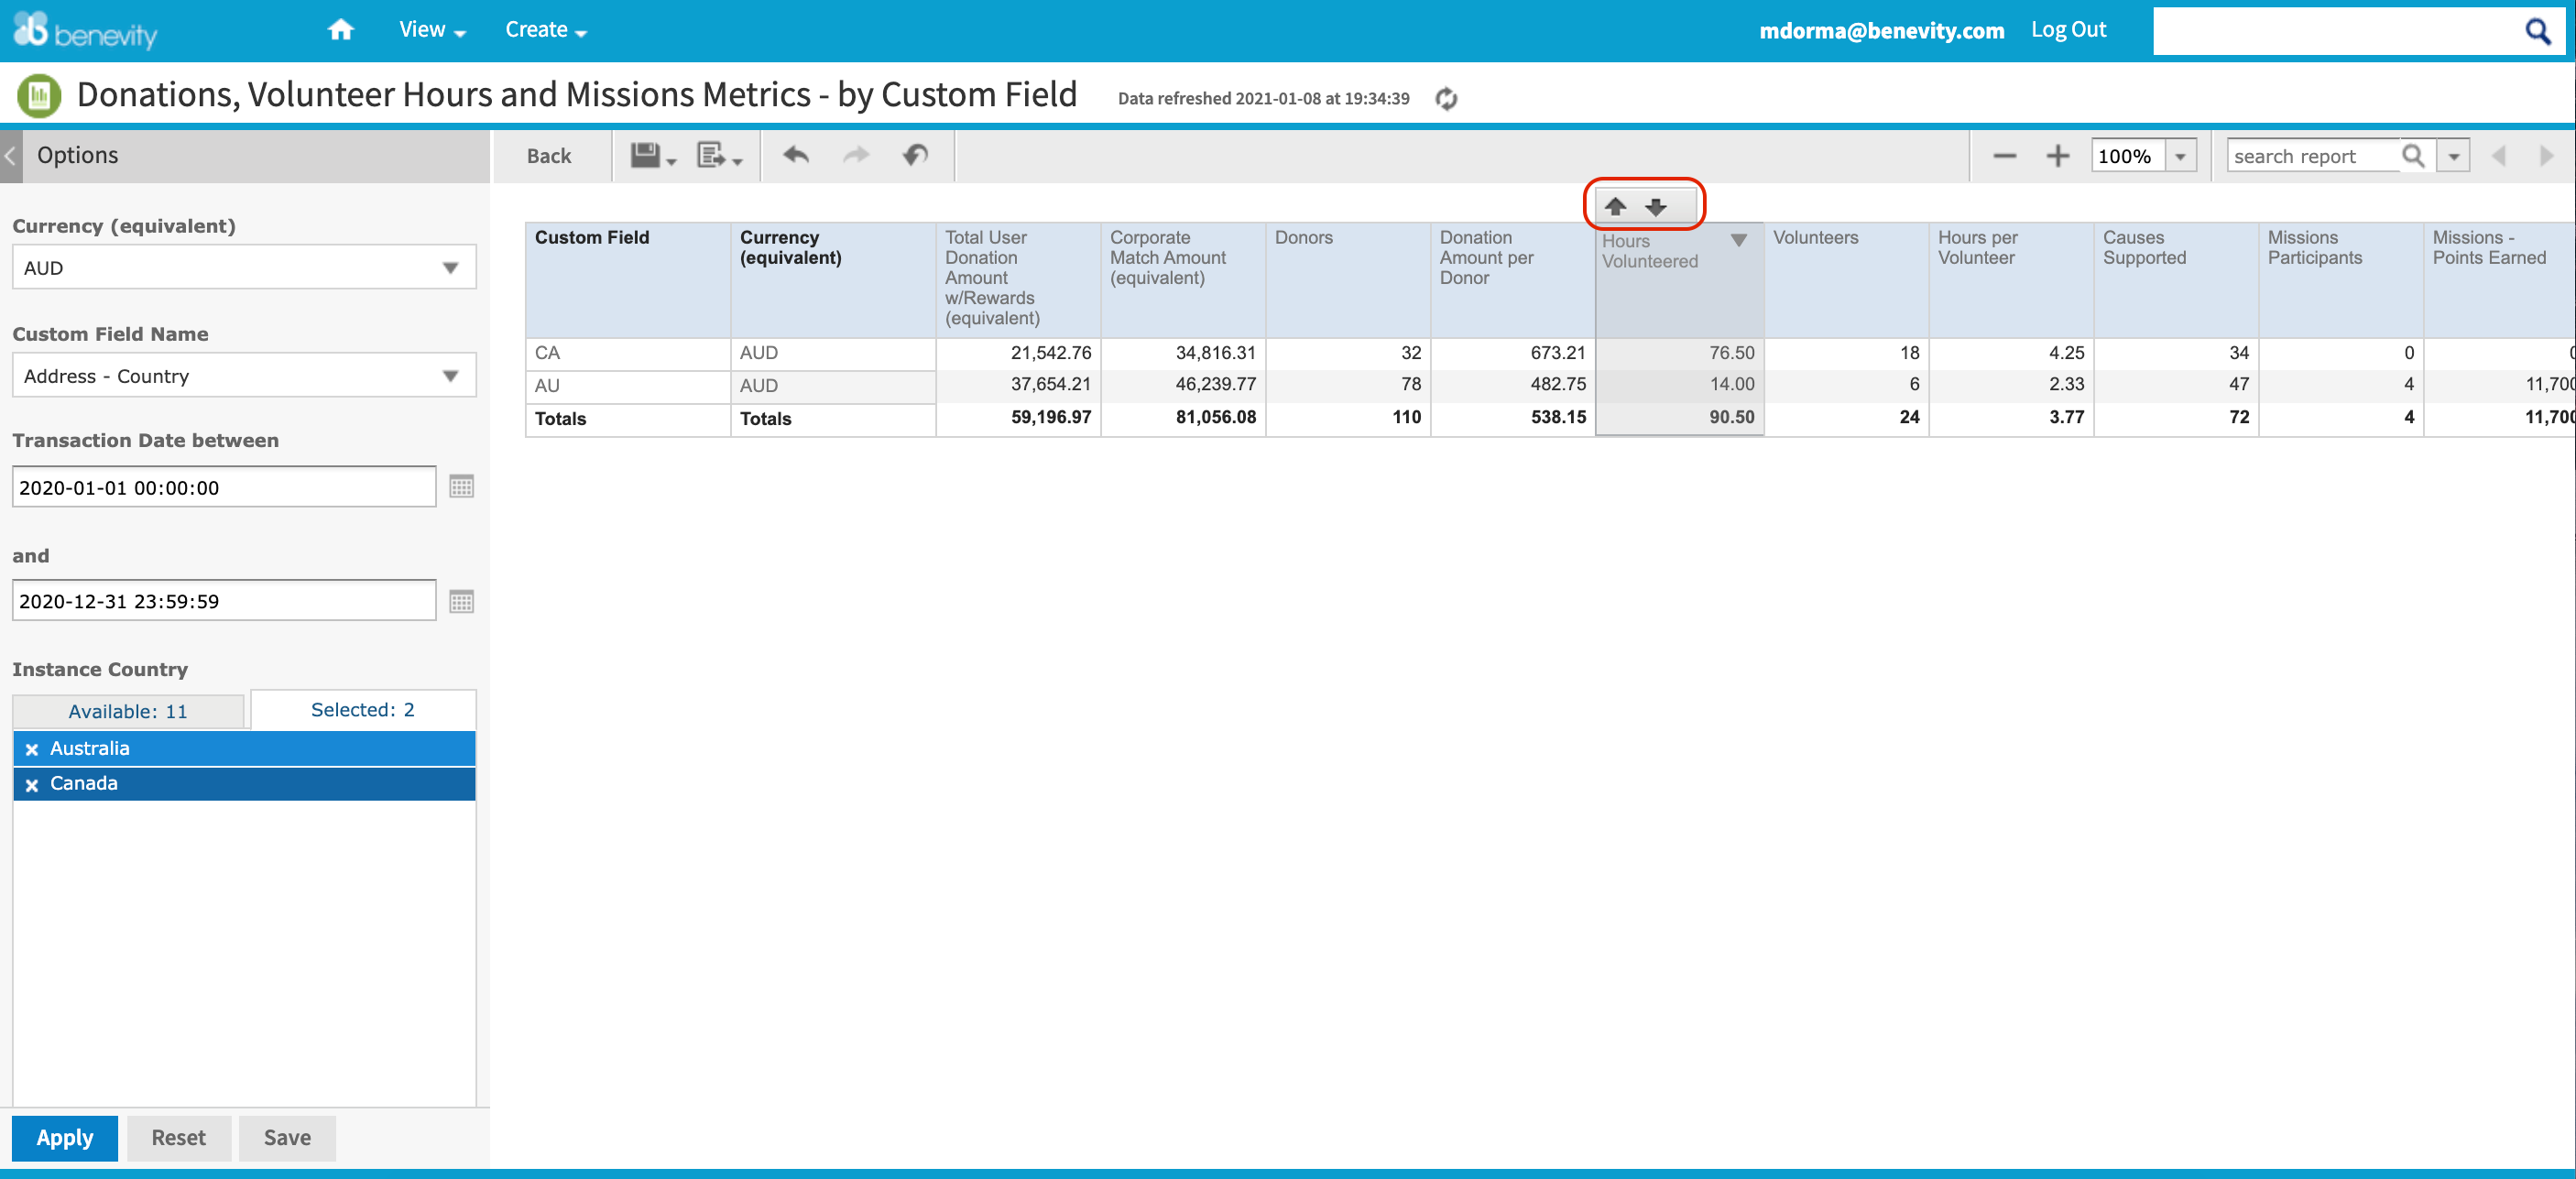Open the start date calendar icon
The width and height of the screenshot is (2576, 1179).
(461, 487)
